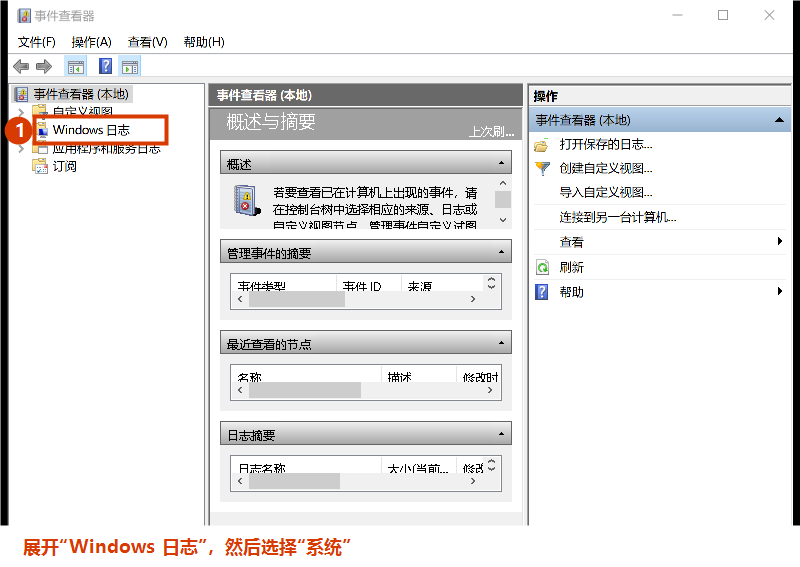Click the Back arrow toolbar icon
Viewport: 800px width, 567px height.
pyautogui.click(x=21, y=66)
